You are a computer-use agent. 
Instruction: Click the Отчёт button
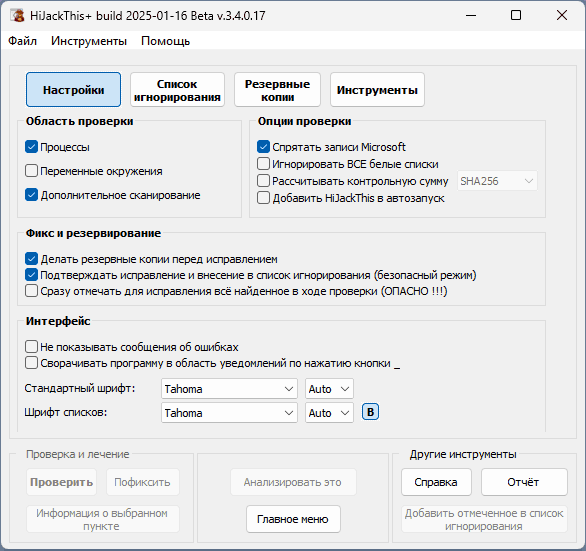[524, 482]
